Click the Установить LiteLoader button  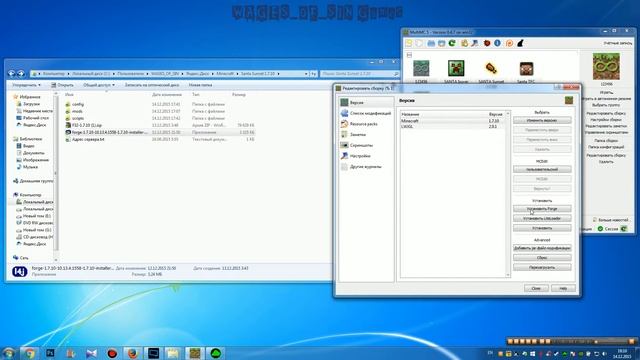[542, 219]
